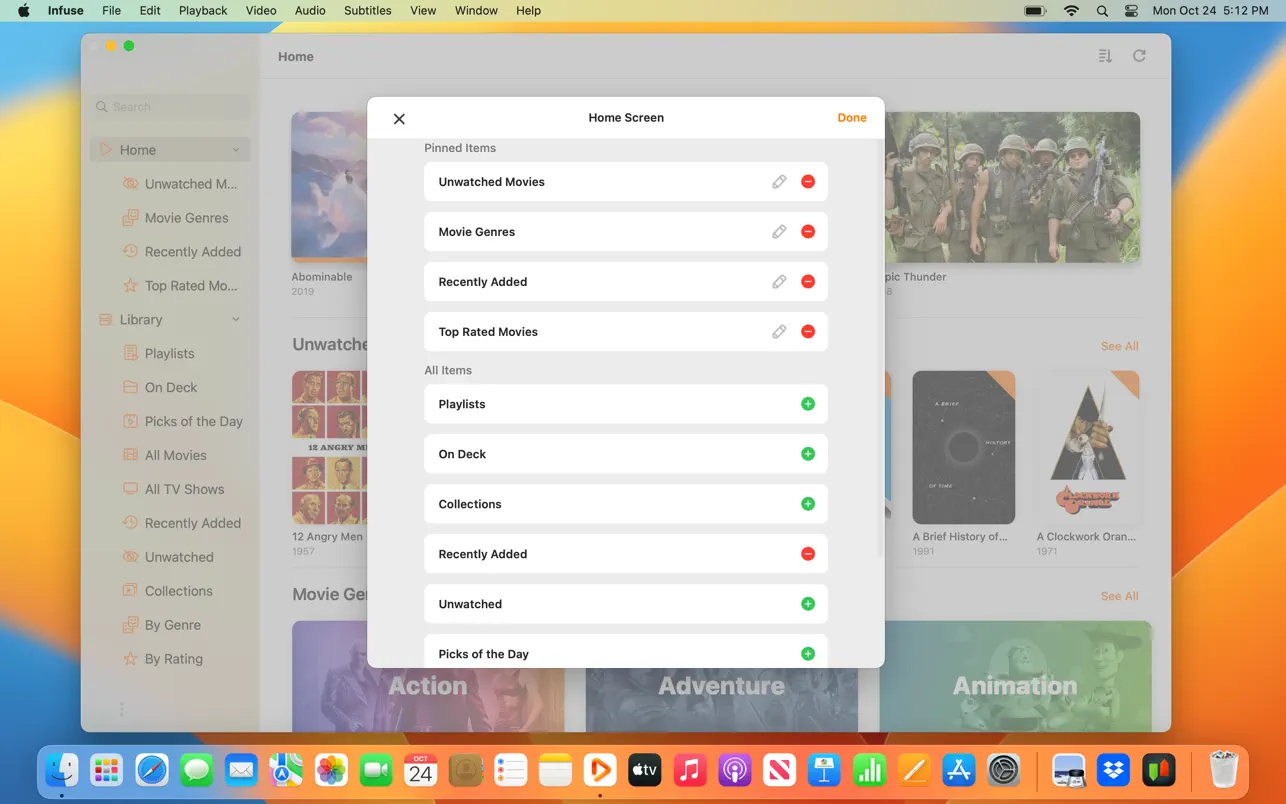This screenshot has height=804, width=1286.
Task: Add Collections to the Home Screen
Action: tap(807, 503)
